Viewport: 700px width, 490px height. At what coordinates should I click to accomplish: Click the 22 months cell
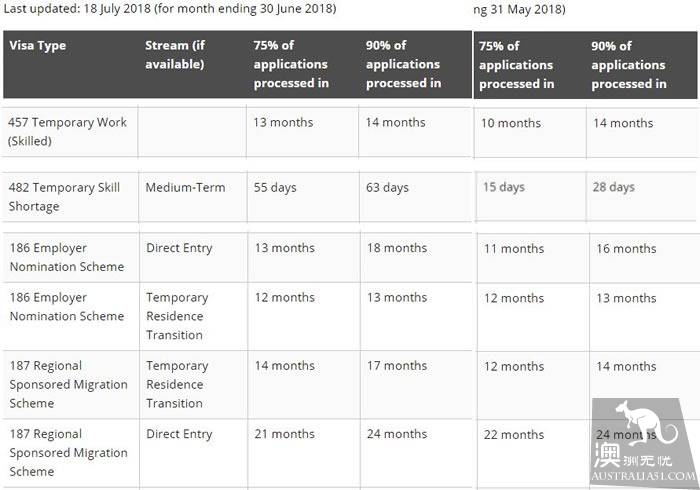(x=533, y=453)
